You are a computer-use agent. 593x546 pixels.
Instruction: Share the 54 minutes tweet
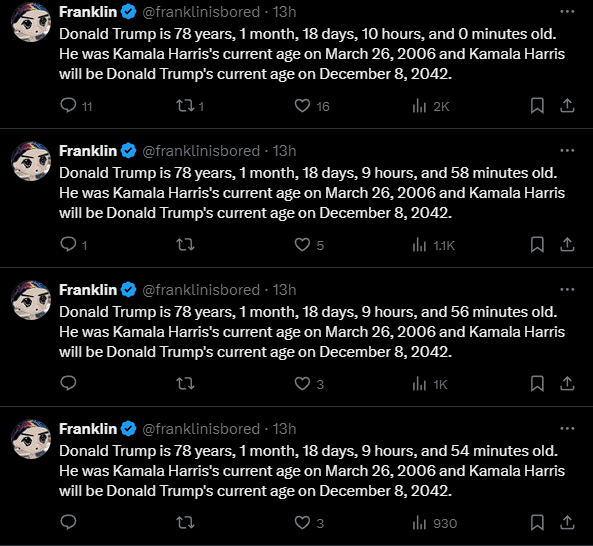click(x=567, y=523)
